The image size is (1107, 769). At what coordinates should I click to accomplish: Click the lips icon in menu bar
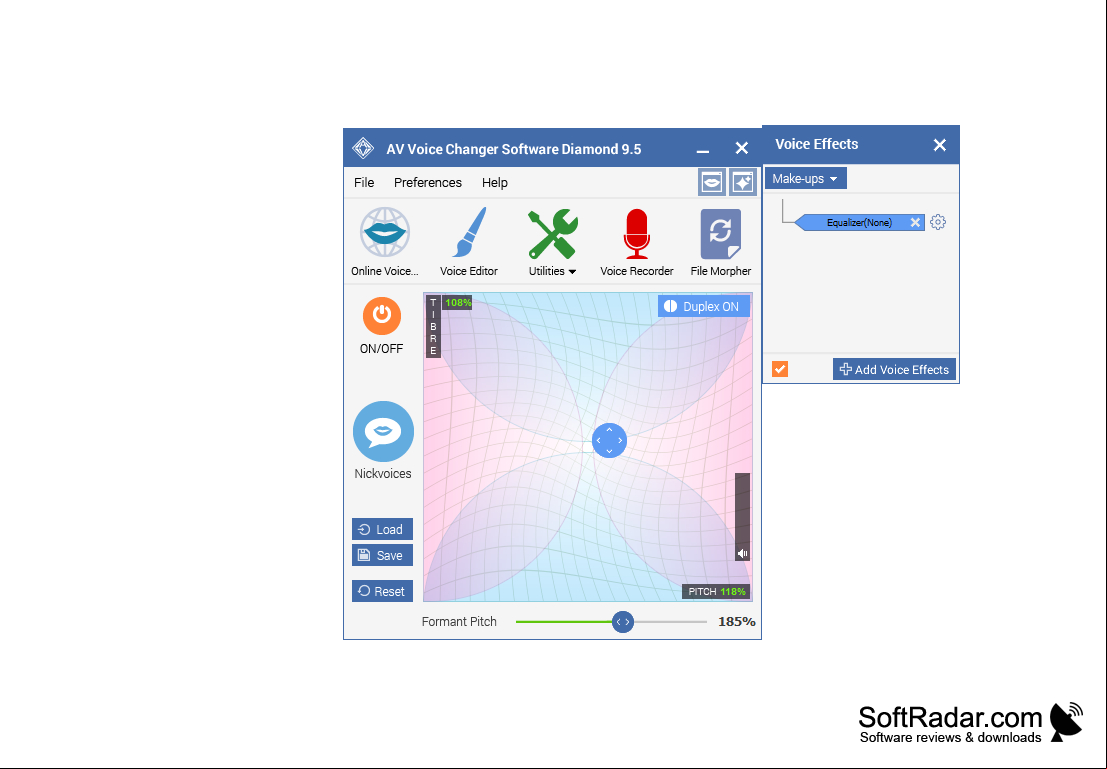[712, 182]
